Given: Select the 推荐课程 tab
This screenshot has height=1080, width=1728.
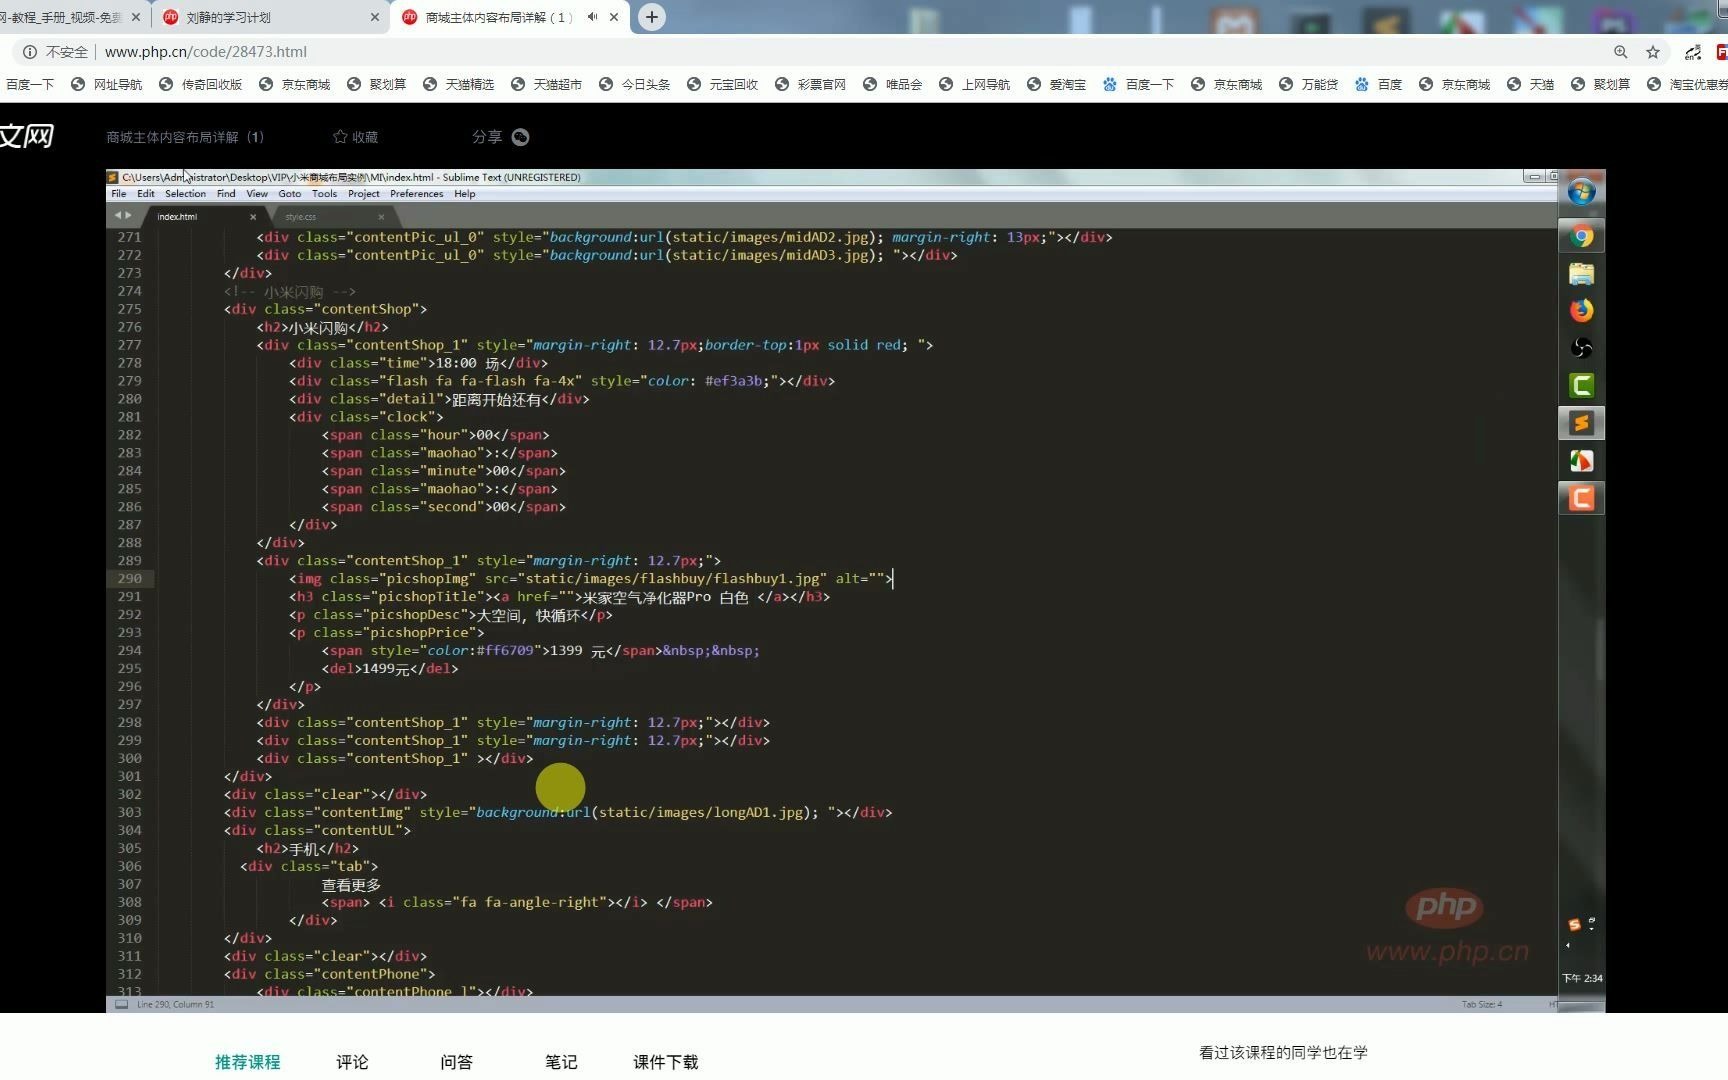Looking at the screenshot, I should point(247,1062).
